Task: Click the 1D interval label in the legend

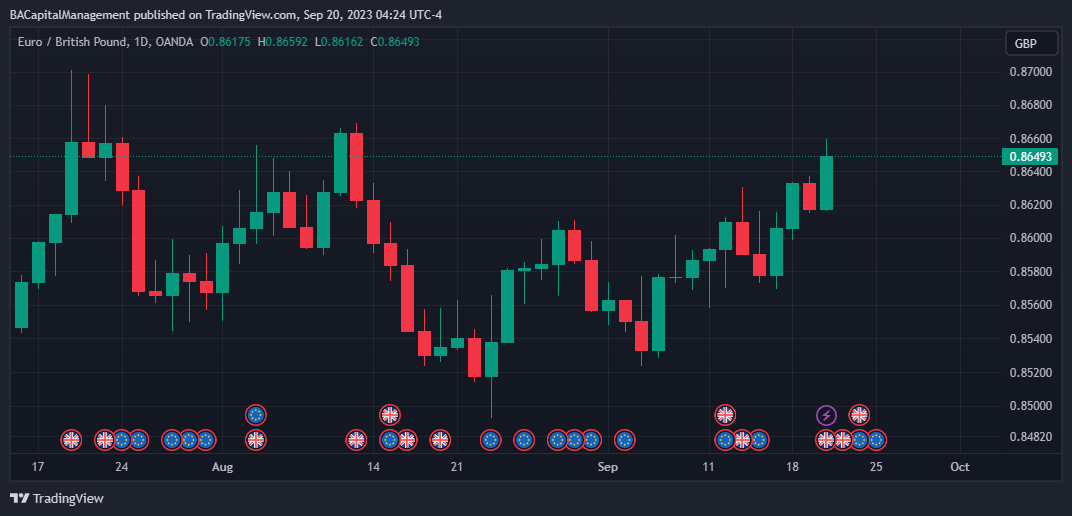Action: (141, 42)
